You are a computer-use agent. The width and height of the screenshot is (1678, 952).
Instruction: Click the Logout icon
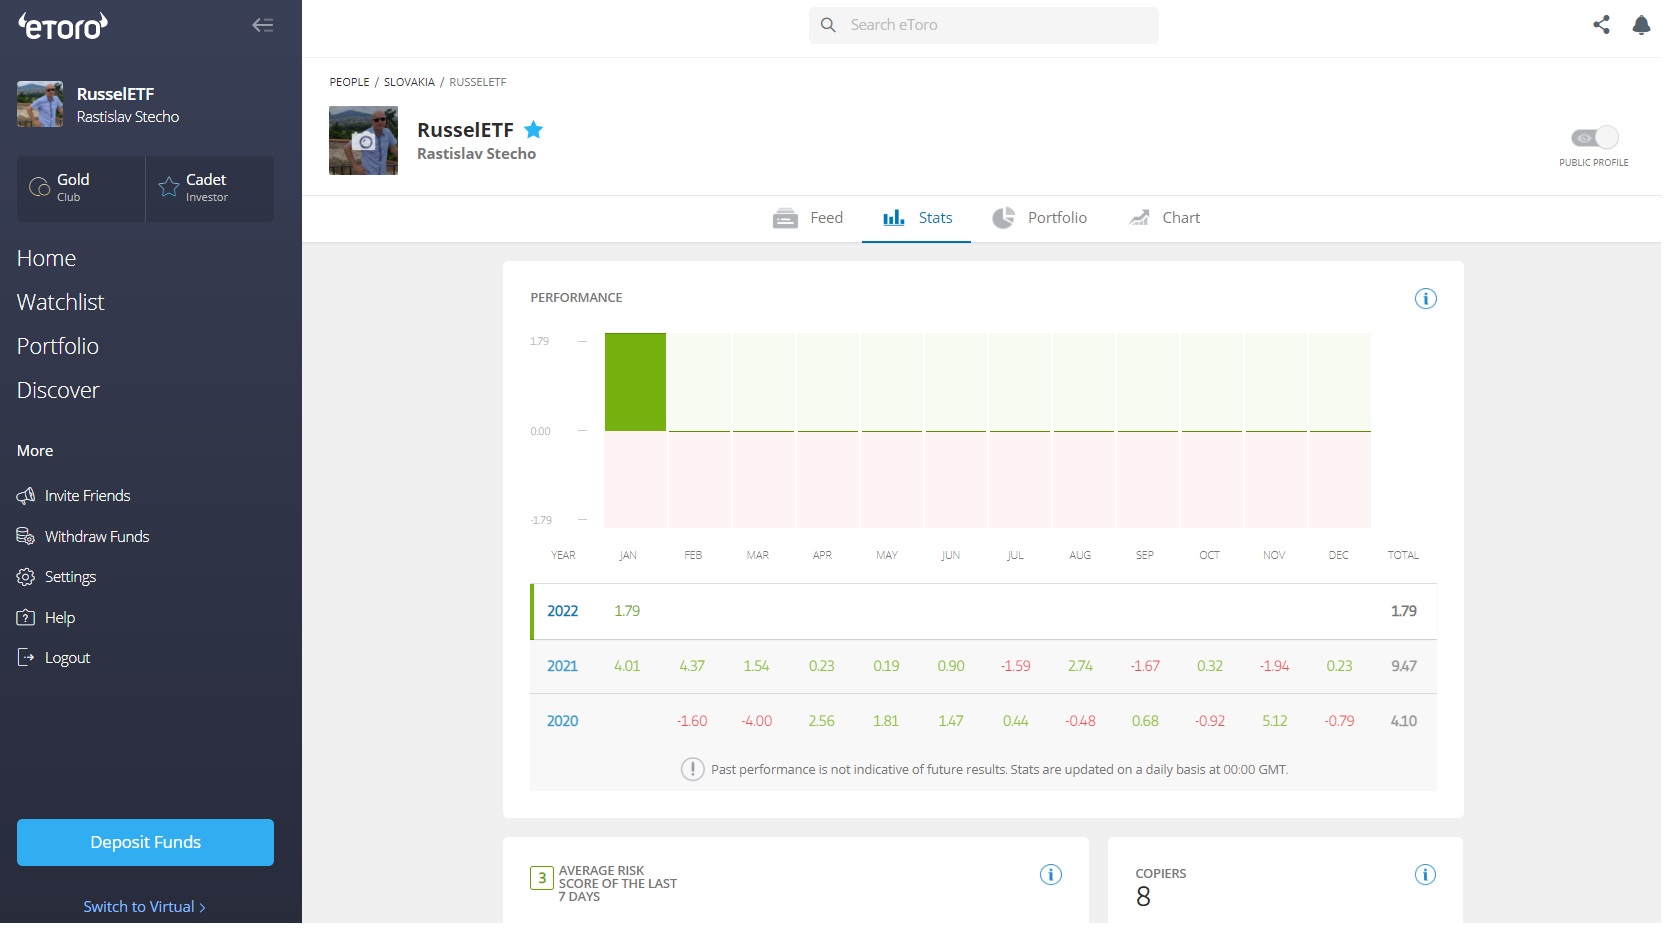(x=26, y=657)
